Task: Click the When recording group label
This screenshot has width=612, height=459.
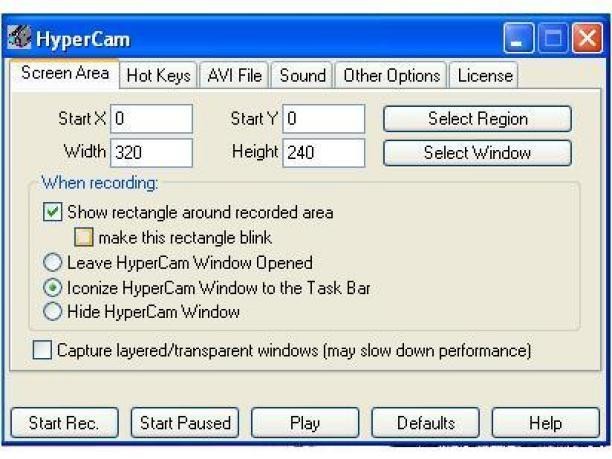Action: coord(100,183)
